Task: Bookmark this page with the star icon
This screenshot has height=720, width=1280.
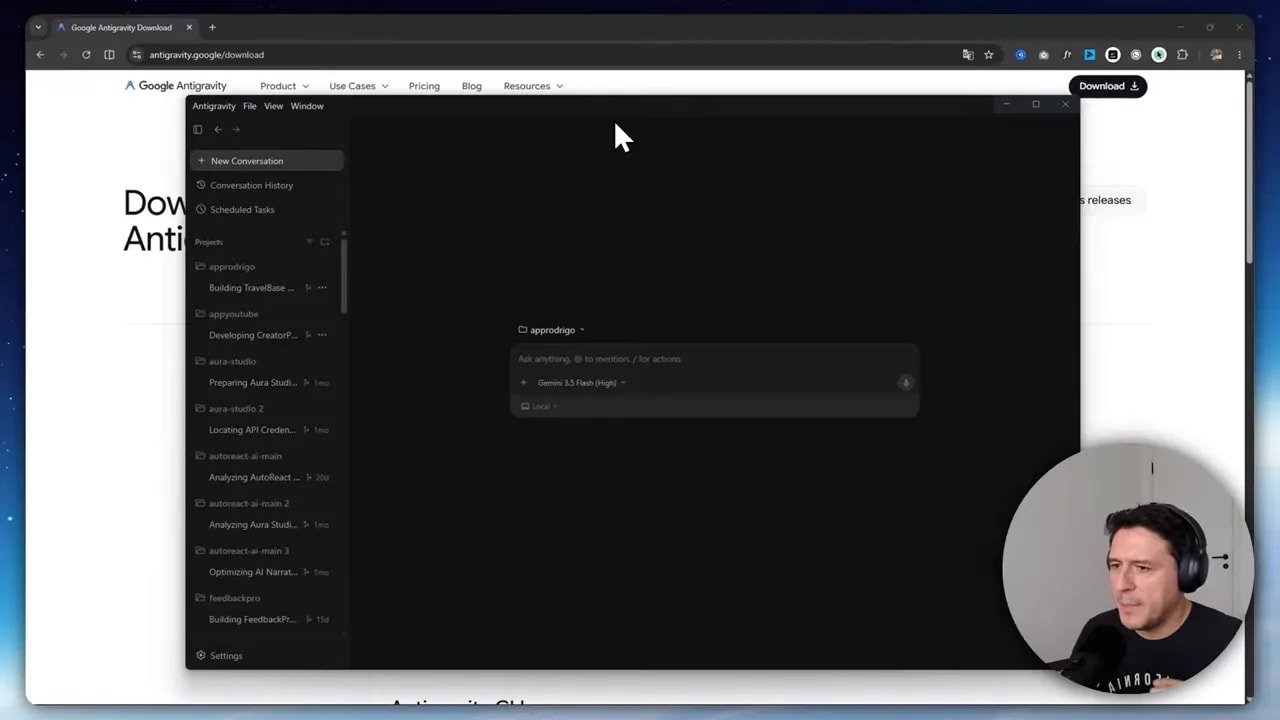Action: tap(989, 55)
